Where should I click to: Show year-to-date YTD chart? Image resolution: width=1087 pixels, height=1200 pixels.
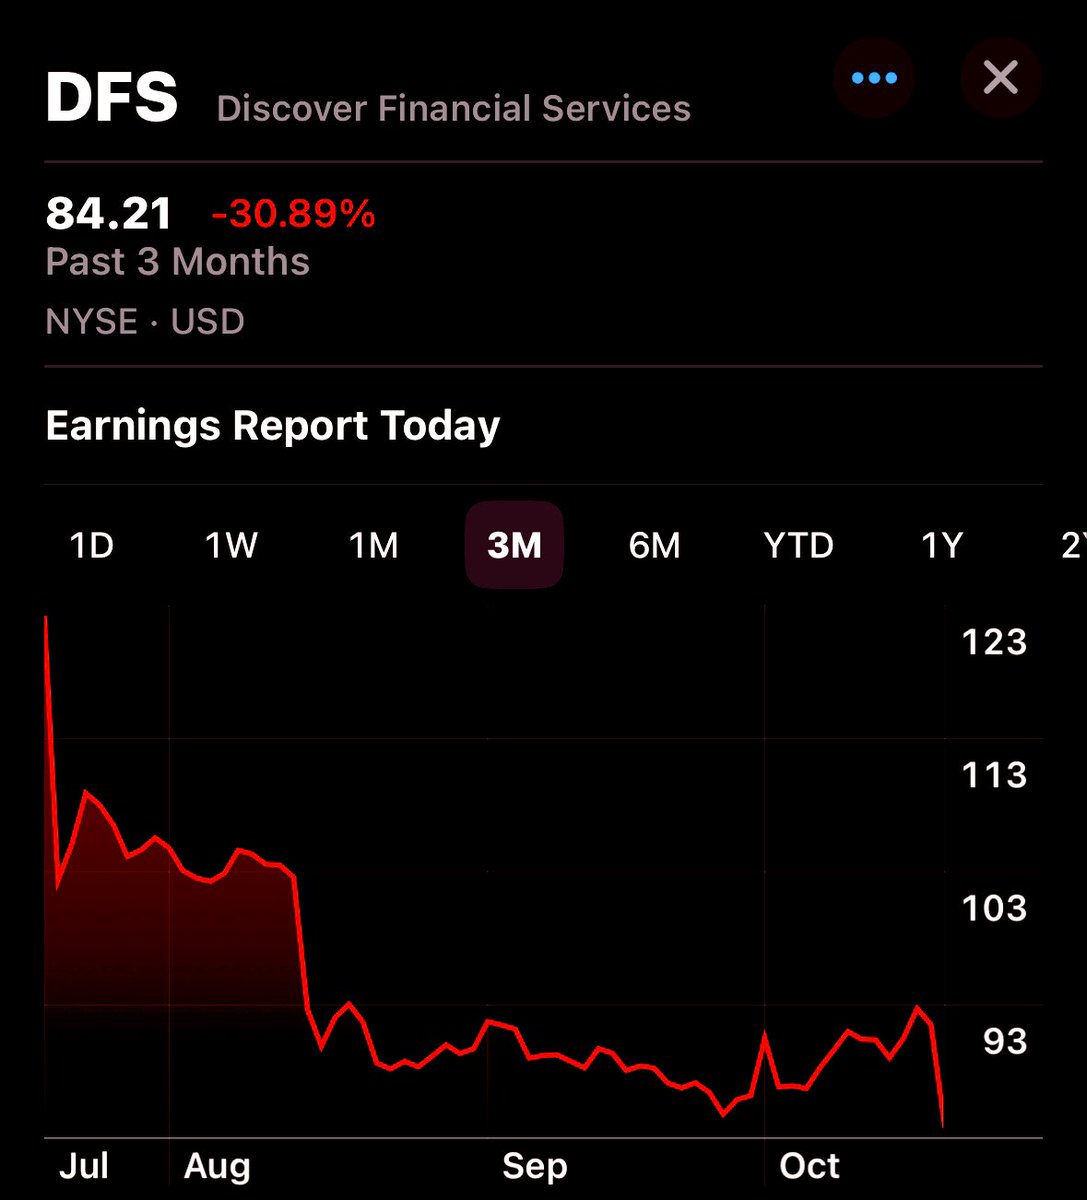(798, 546)
